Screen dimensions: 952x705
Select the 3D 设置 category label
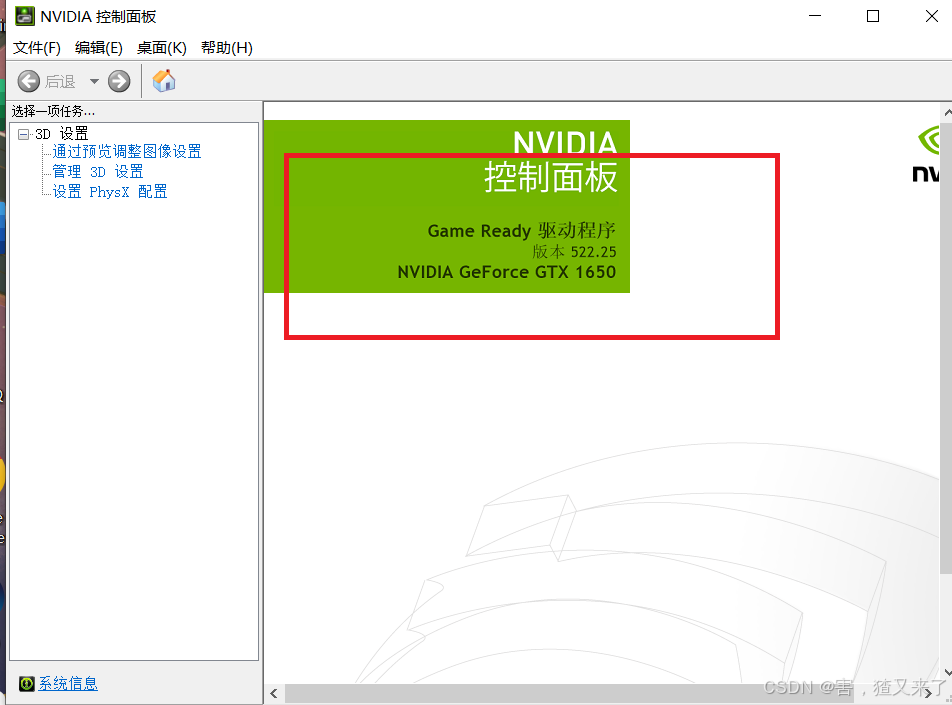point(62,134)
